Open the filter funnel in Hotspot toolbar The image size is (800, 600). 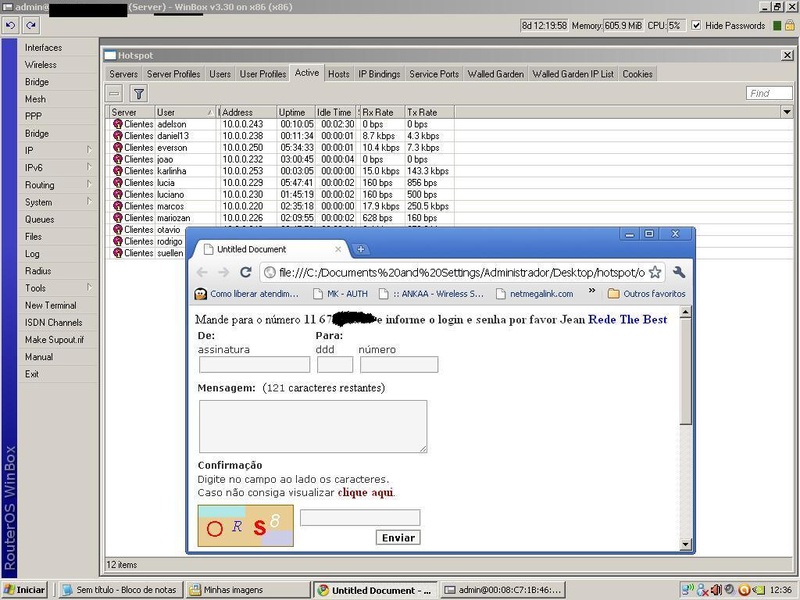139,93
